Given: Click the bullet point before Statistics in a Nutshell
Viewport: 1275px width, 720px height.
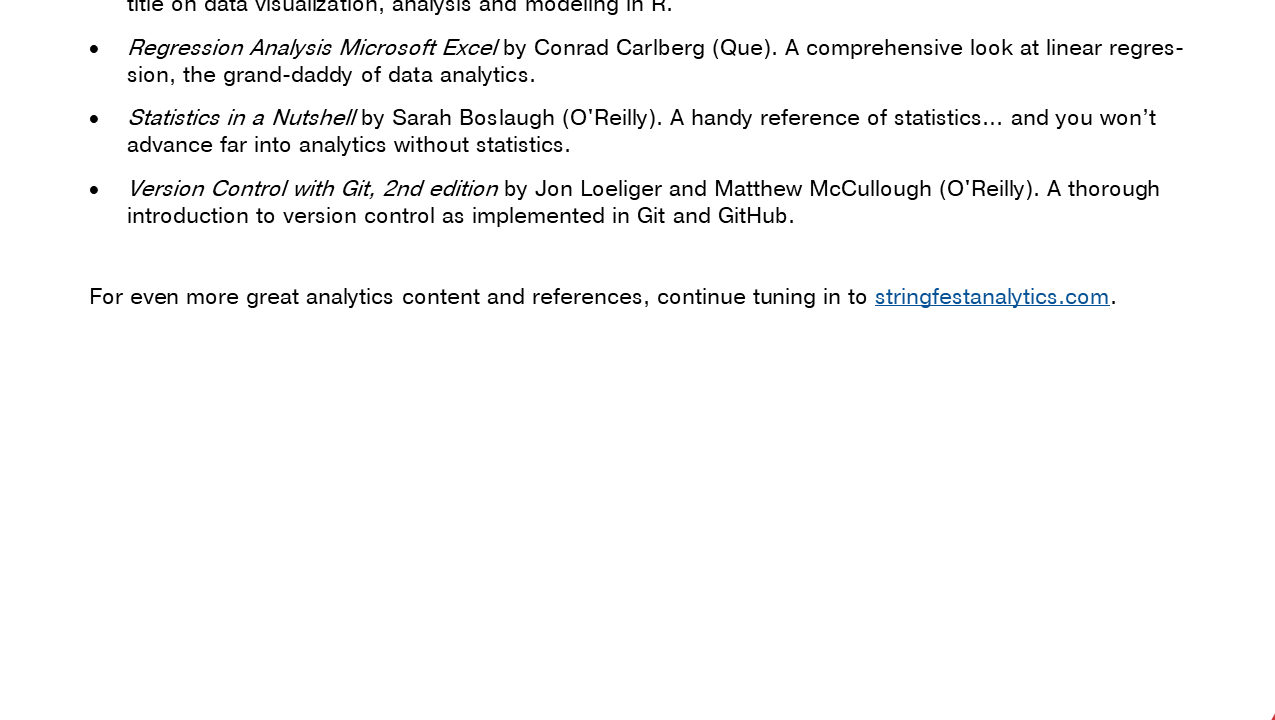Looking at the screenshot, I should (x=95, y=119).
